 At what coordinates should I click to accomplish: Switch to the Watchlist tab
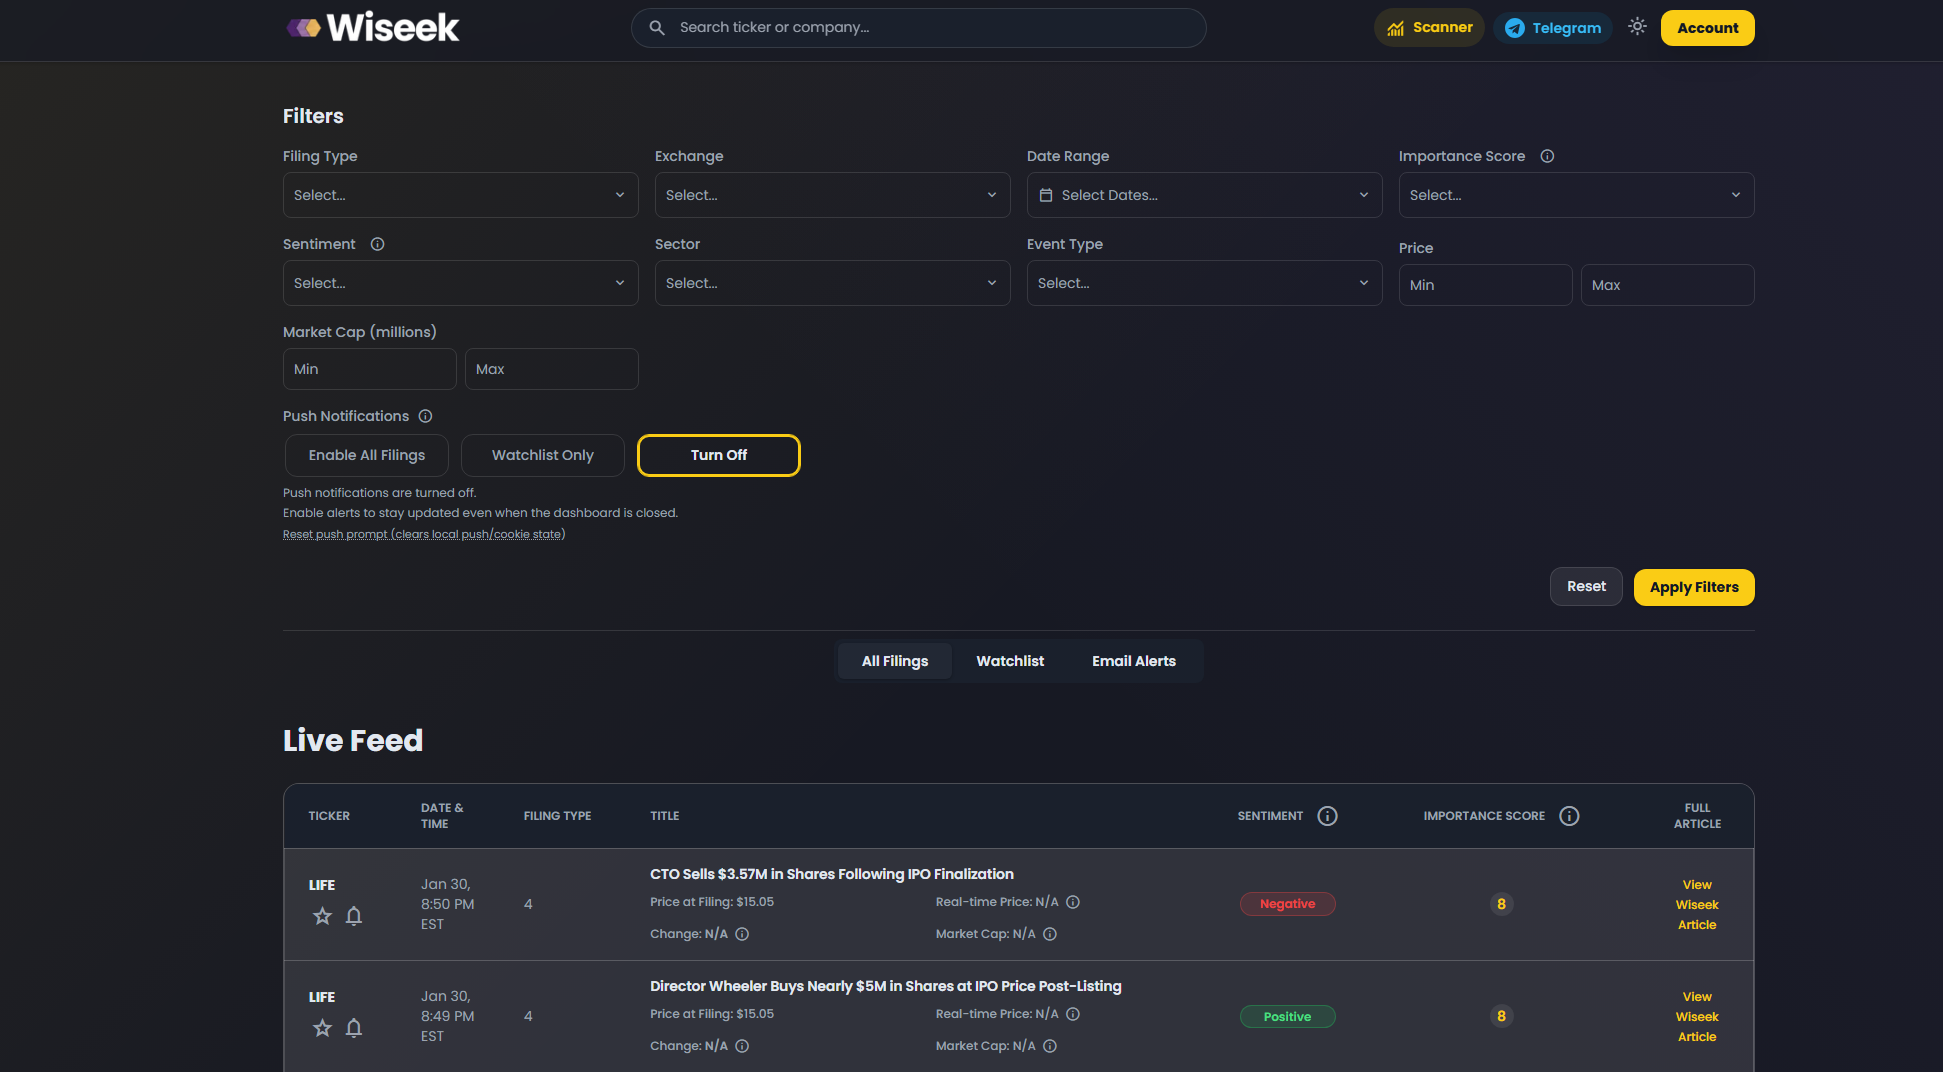[1010, 661]
